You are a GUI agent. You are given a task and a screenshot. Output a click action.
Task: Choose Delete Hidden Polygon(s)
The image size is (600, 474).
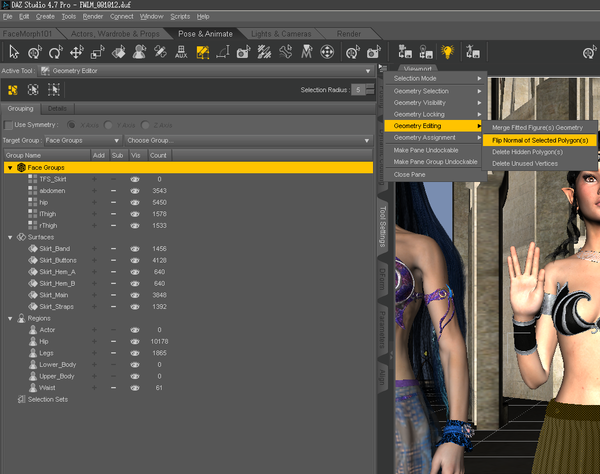540,152
